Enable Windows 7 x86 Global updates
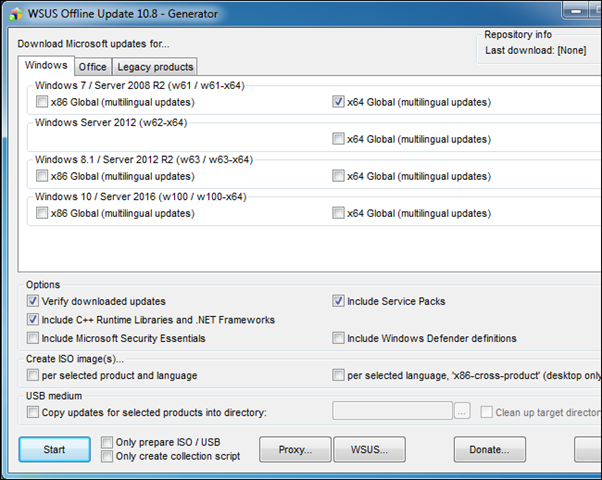 coord(41,102)
